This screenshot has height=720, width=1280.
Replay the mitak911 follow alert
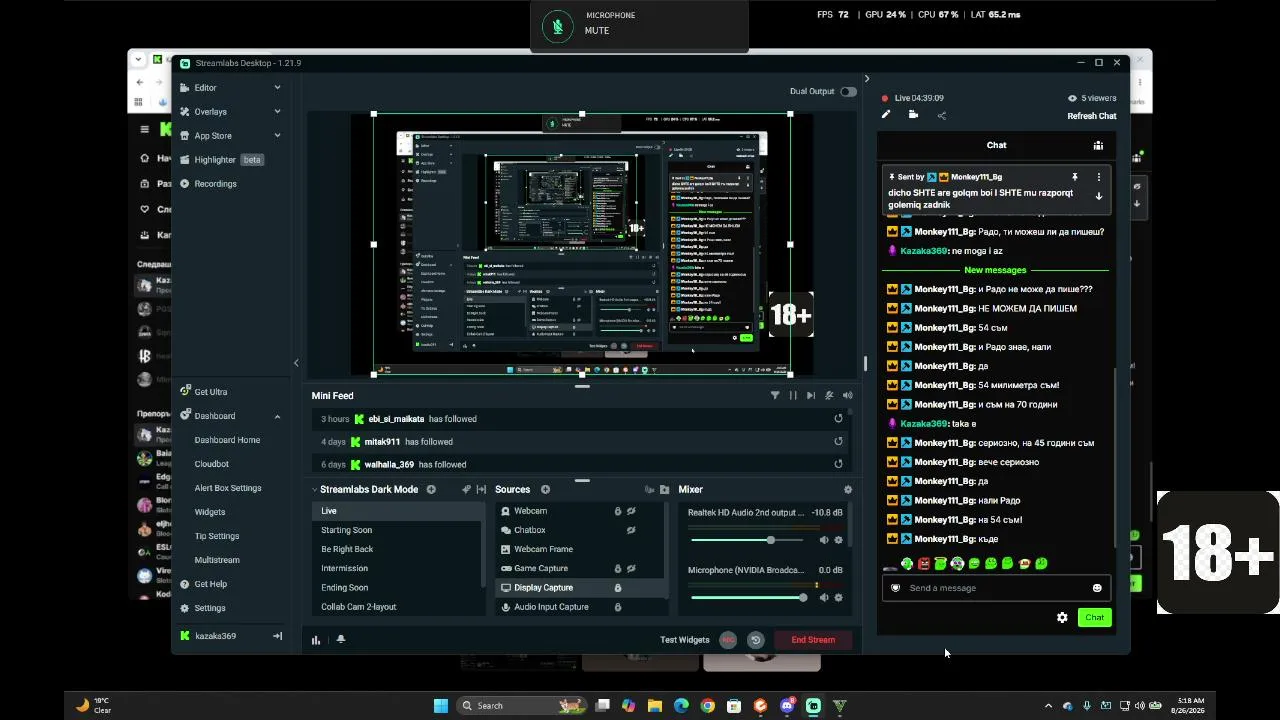click(x=838, y=442)
